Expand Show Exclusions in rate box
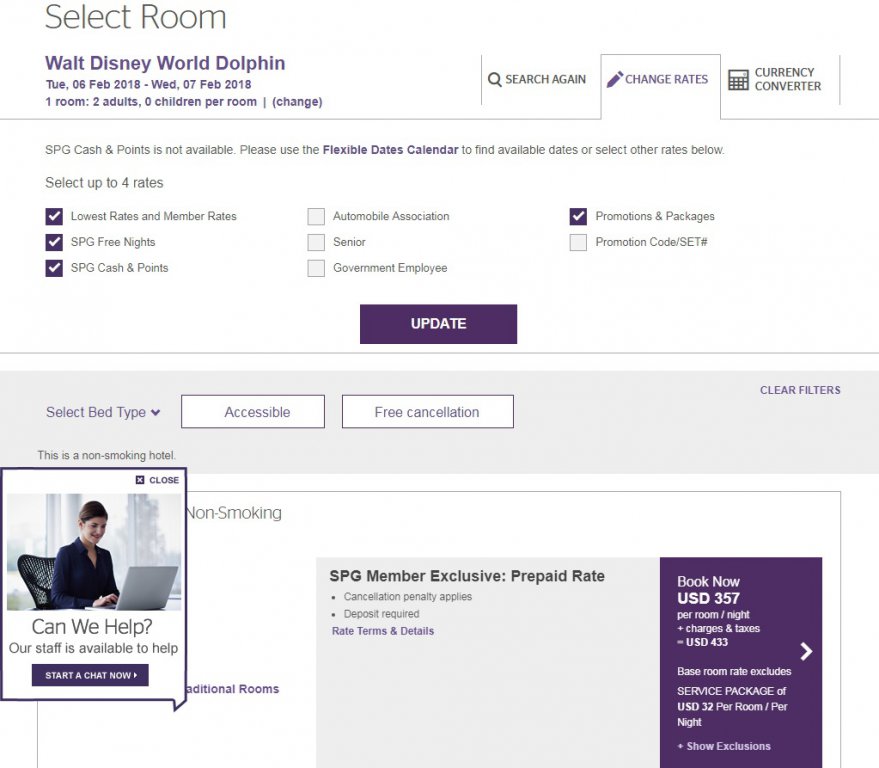Image resolution: width=879 pixels, height=768 pixels. click(724, 746)
